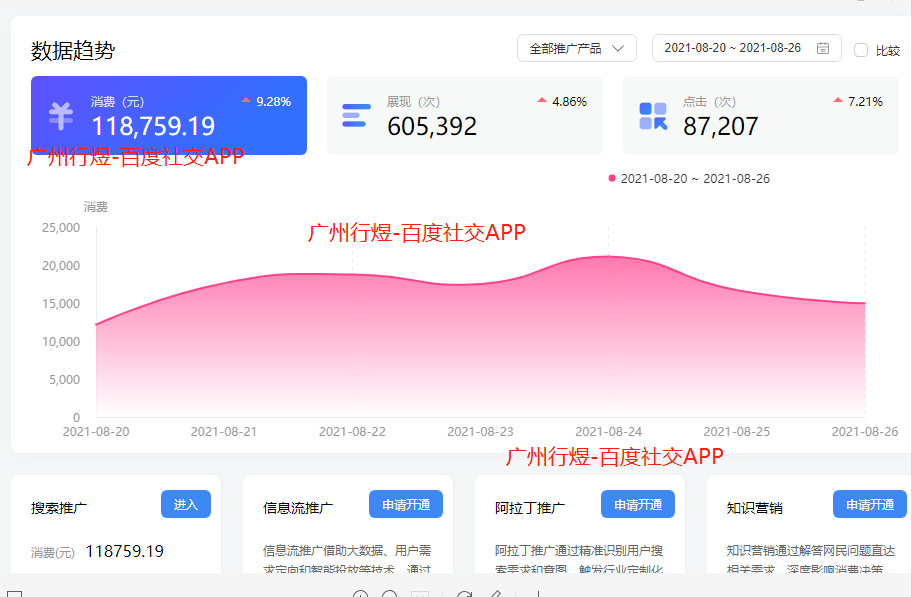
Task: Click the stacked bars icon on 展现 card
Action: (356, 115)
